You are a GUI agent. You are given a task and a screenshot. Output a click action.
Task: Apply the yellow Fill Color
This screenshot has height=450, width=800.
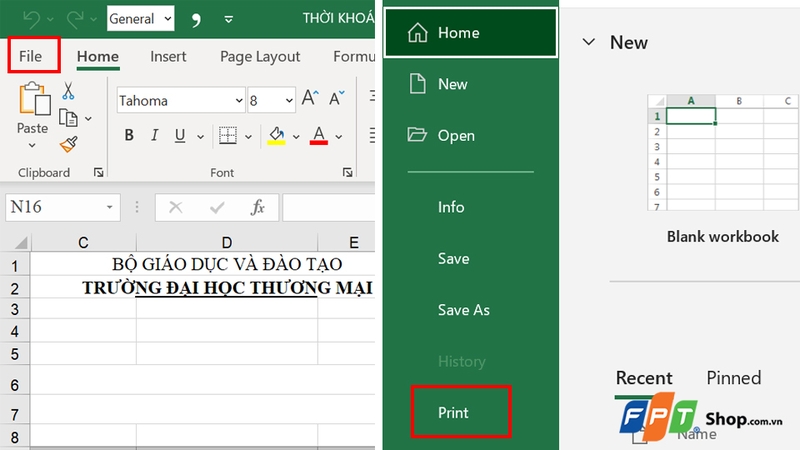(277, 136)
